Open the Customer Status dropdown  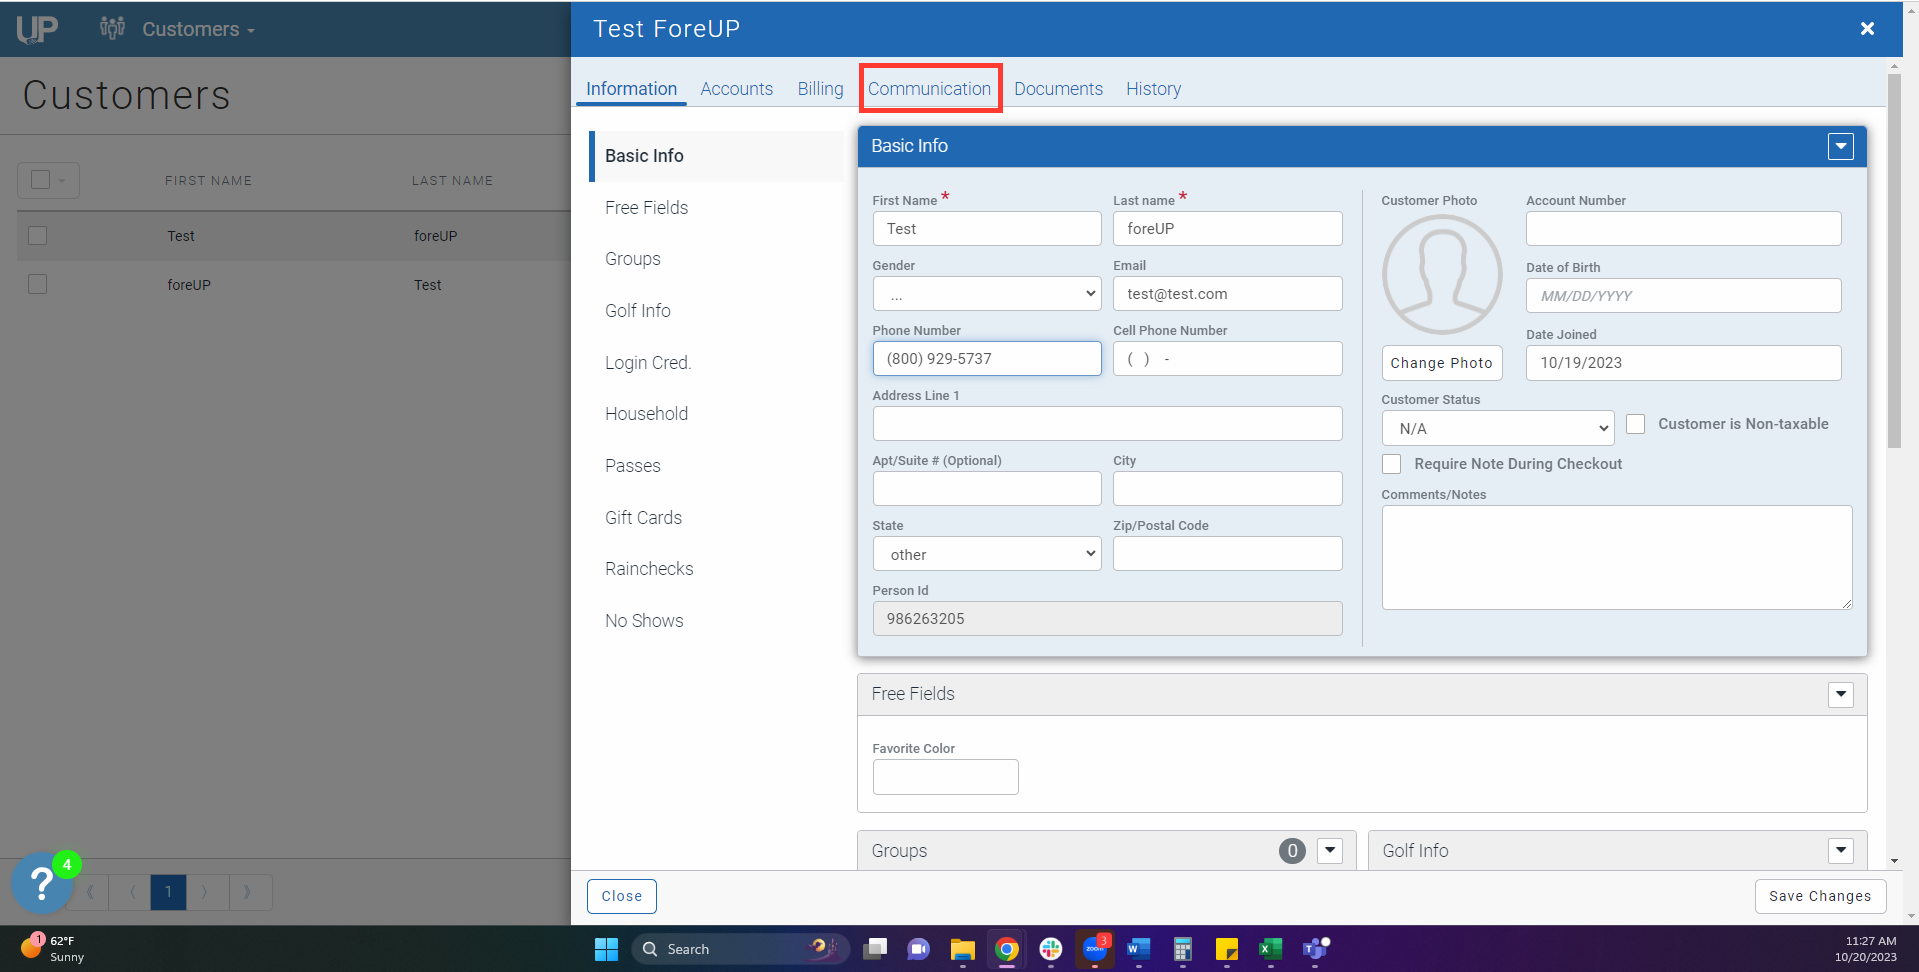coord(1498,428)
